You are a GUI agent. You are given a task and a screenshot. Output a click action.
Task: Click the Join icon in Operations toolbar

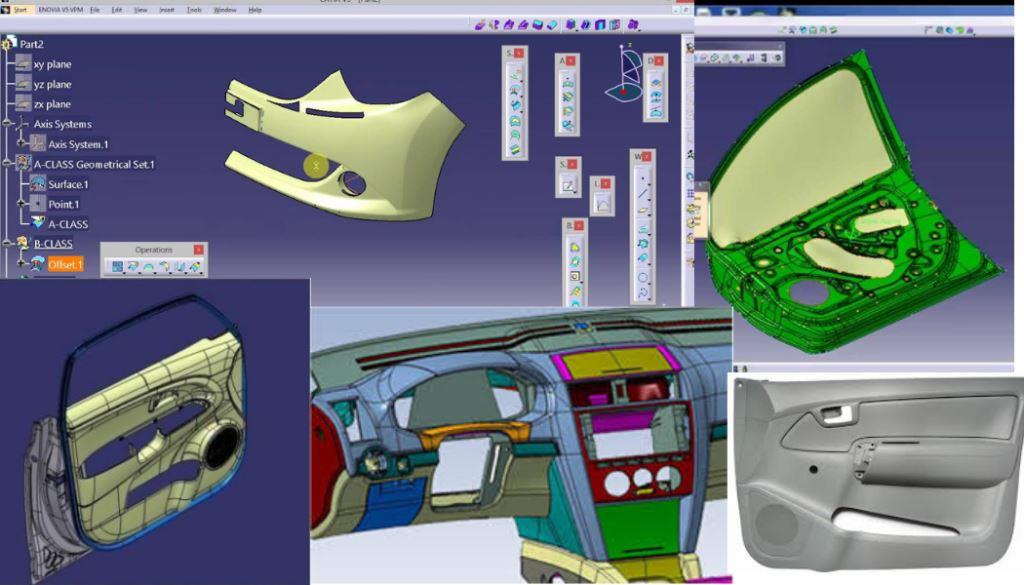(x=118, y=266)
